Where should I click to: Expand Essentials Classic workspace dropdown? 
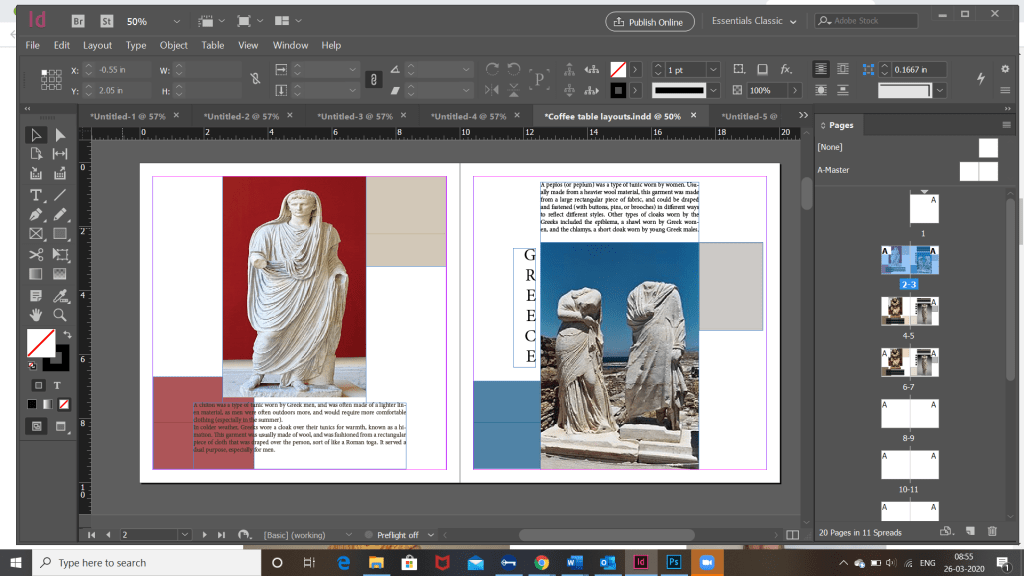[794, 21]
